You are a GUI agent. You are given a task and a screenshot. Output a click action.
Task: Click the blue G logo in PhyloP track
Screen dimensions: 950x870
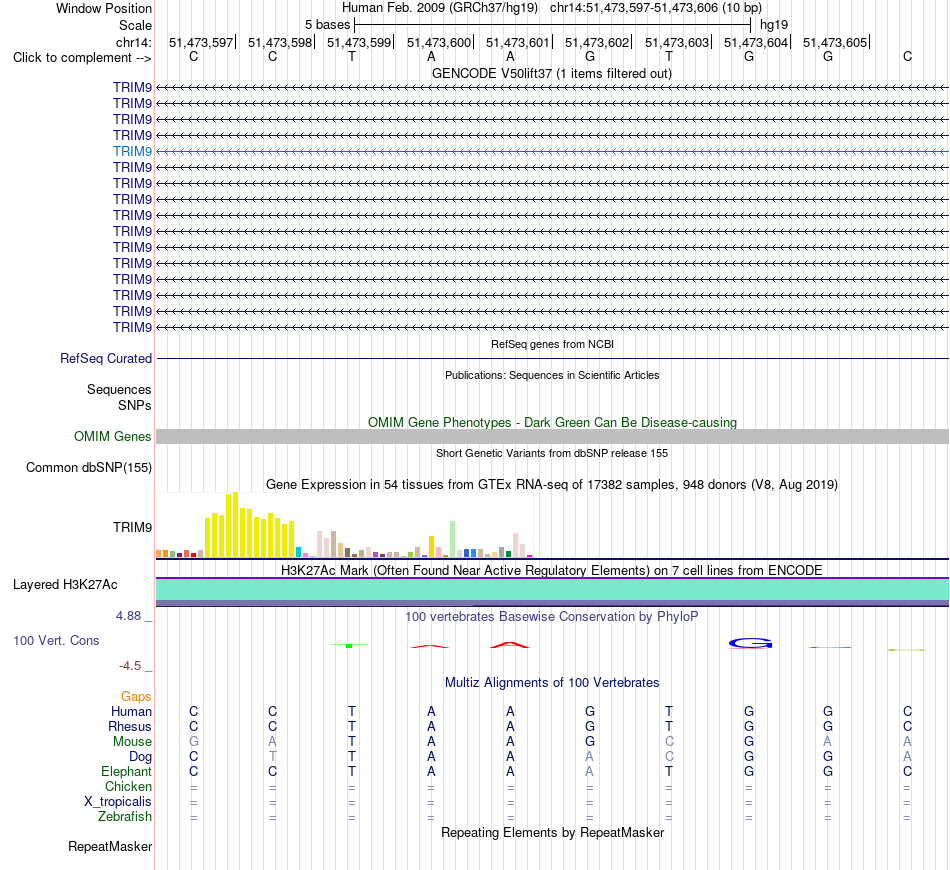pyautogui.click(x=750, y=643)
